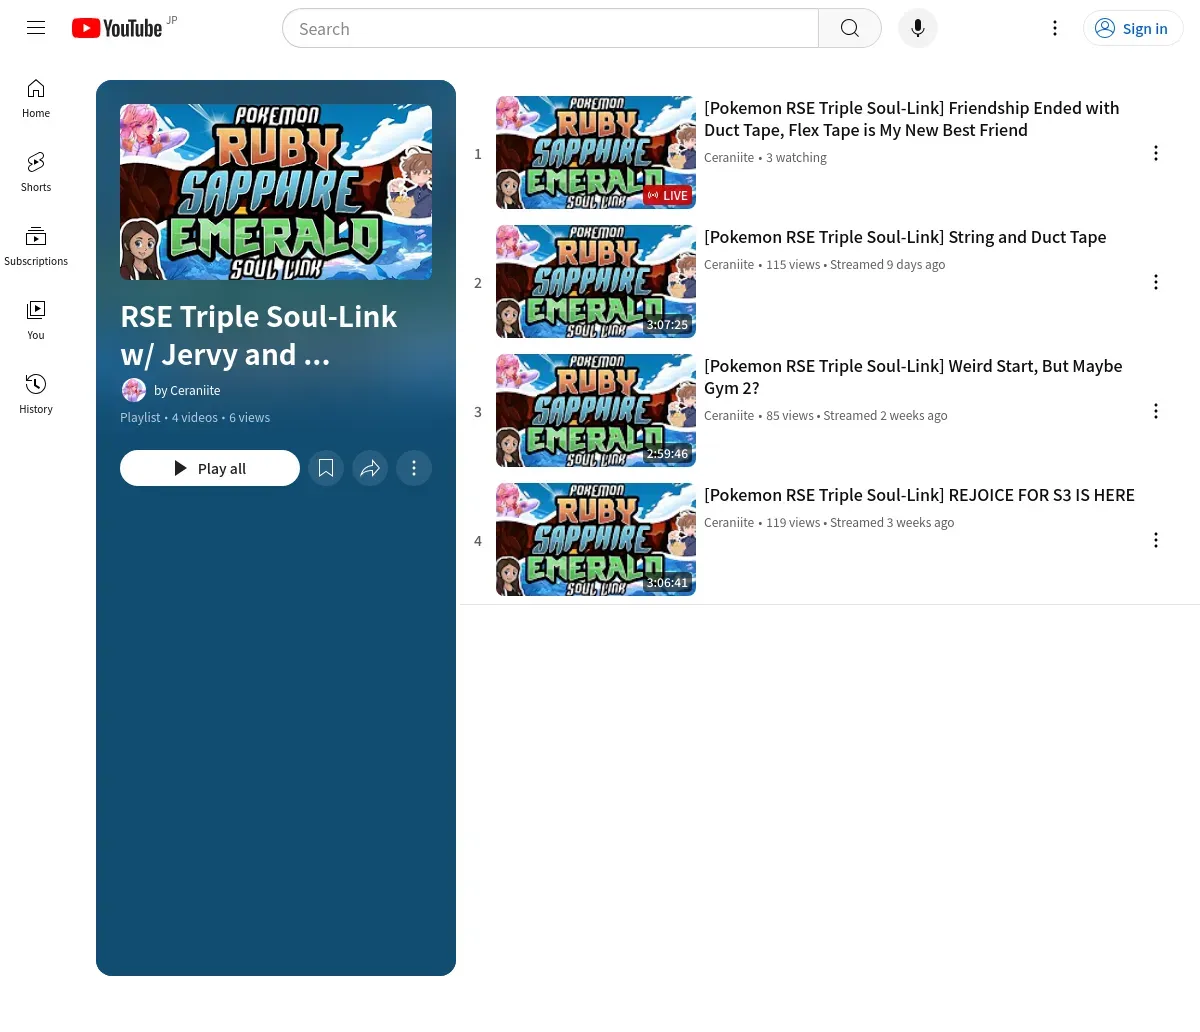
Task: Open the hamburger guide menu
Action: pyautogui.click(x=36, y=28)
